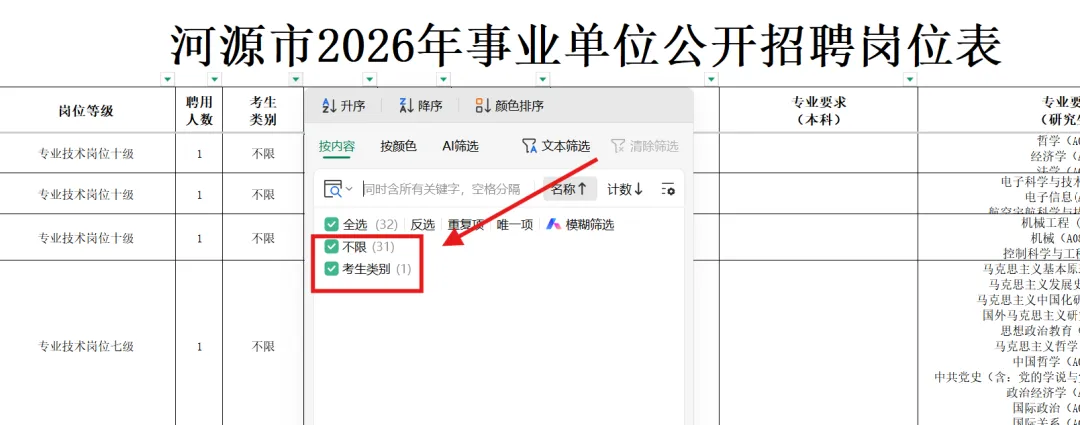
Task: Select the 中共党史 text line
Action: pyautogui.click(x=1007, y=377)
